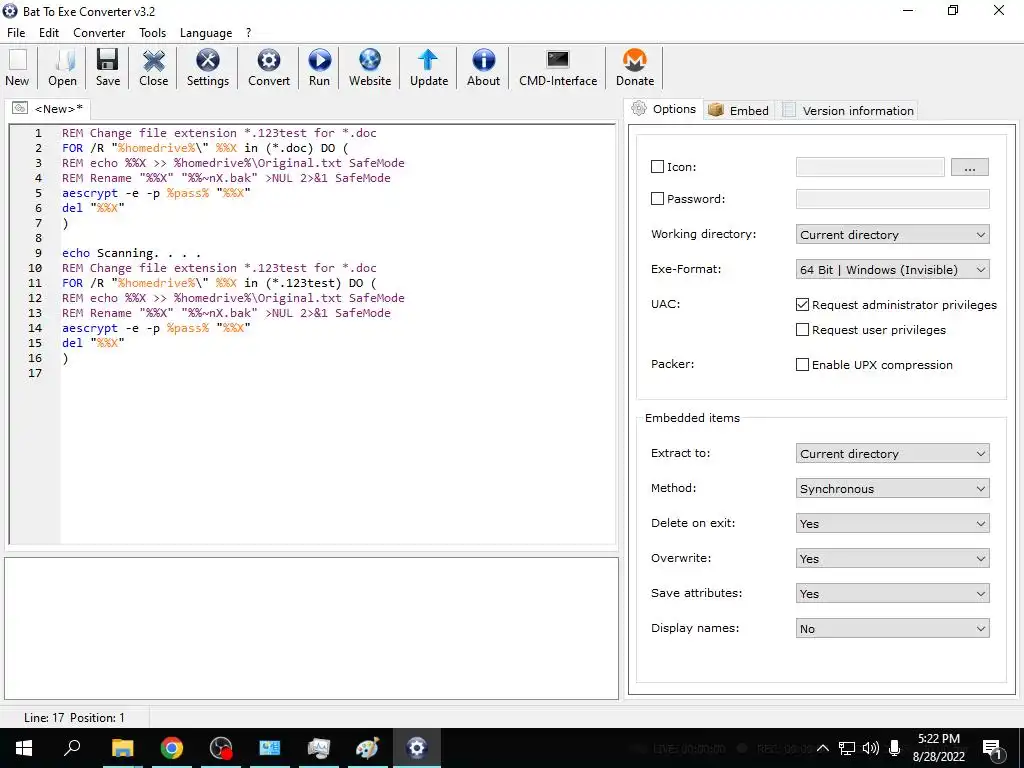Open the Edit menu
The width and height of the screenshot is (1024, 768).
click(x=49, y=33)
